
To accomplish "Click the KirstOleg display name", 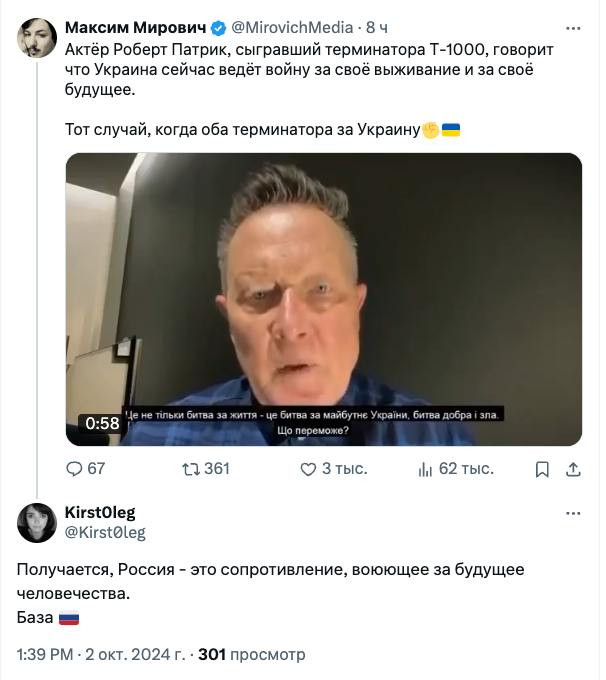I will (x=100, y=513).
